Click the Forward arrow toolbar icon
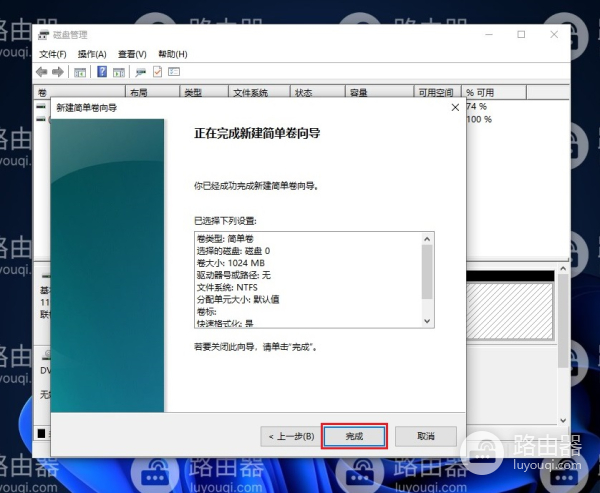The width and height of the screenshot is (600, 493). click(x=58, y=72)
